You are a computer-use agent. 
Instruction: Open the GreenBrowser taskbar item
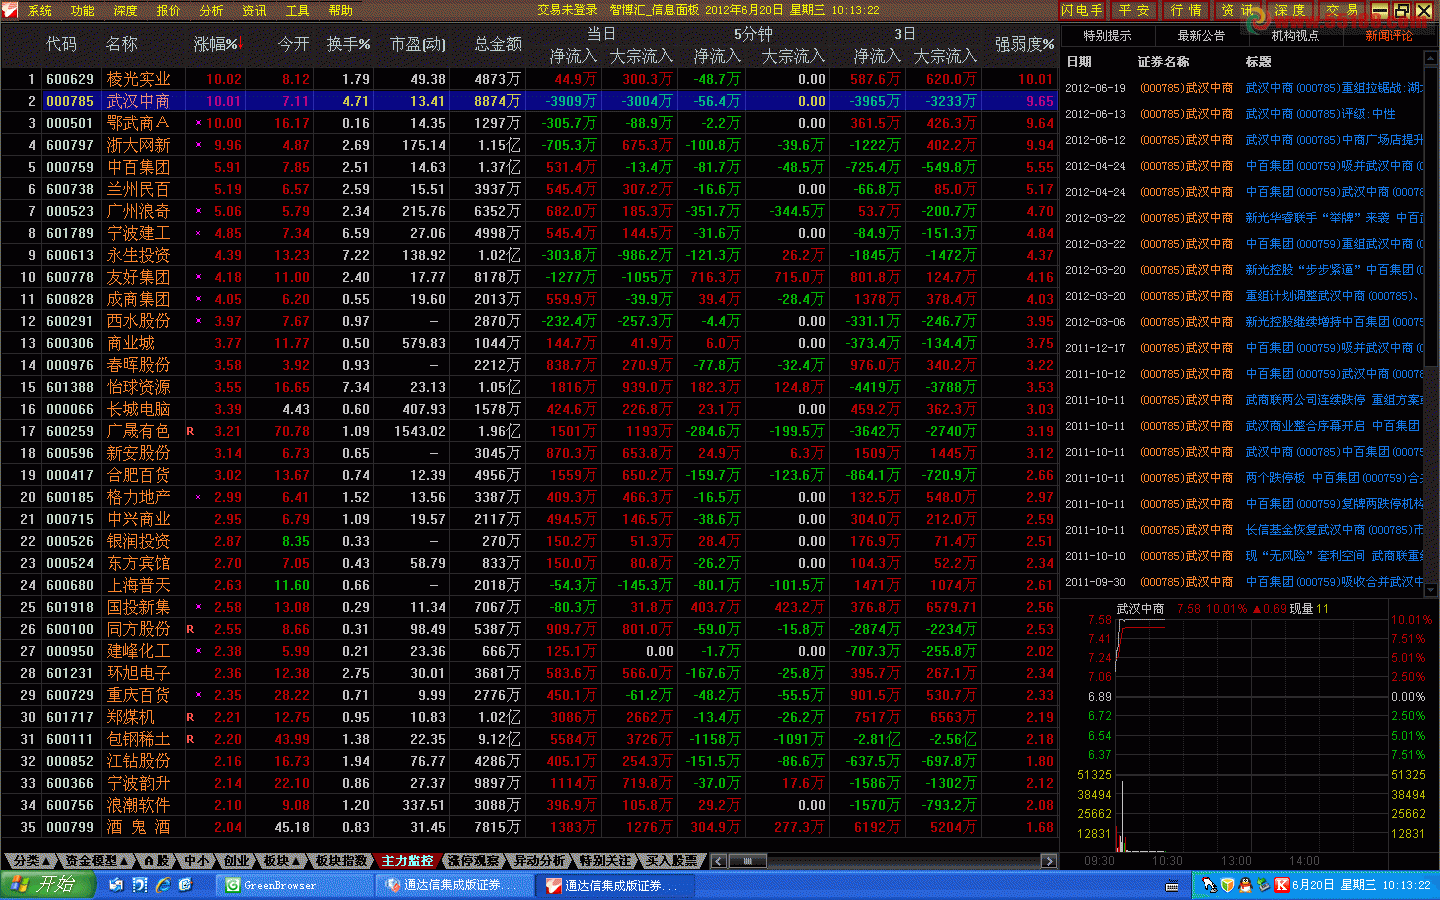[x=293, y=885]
